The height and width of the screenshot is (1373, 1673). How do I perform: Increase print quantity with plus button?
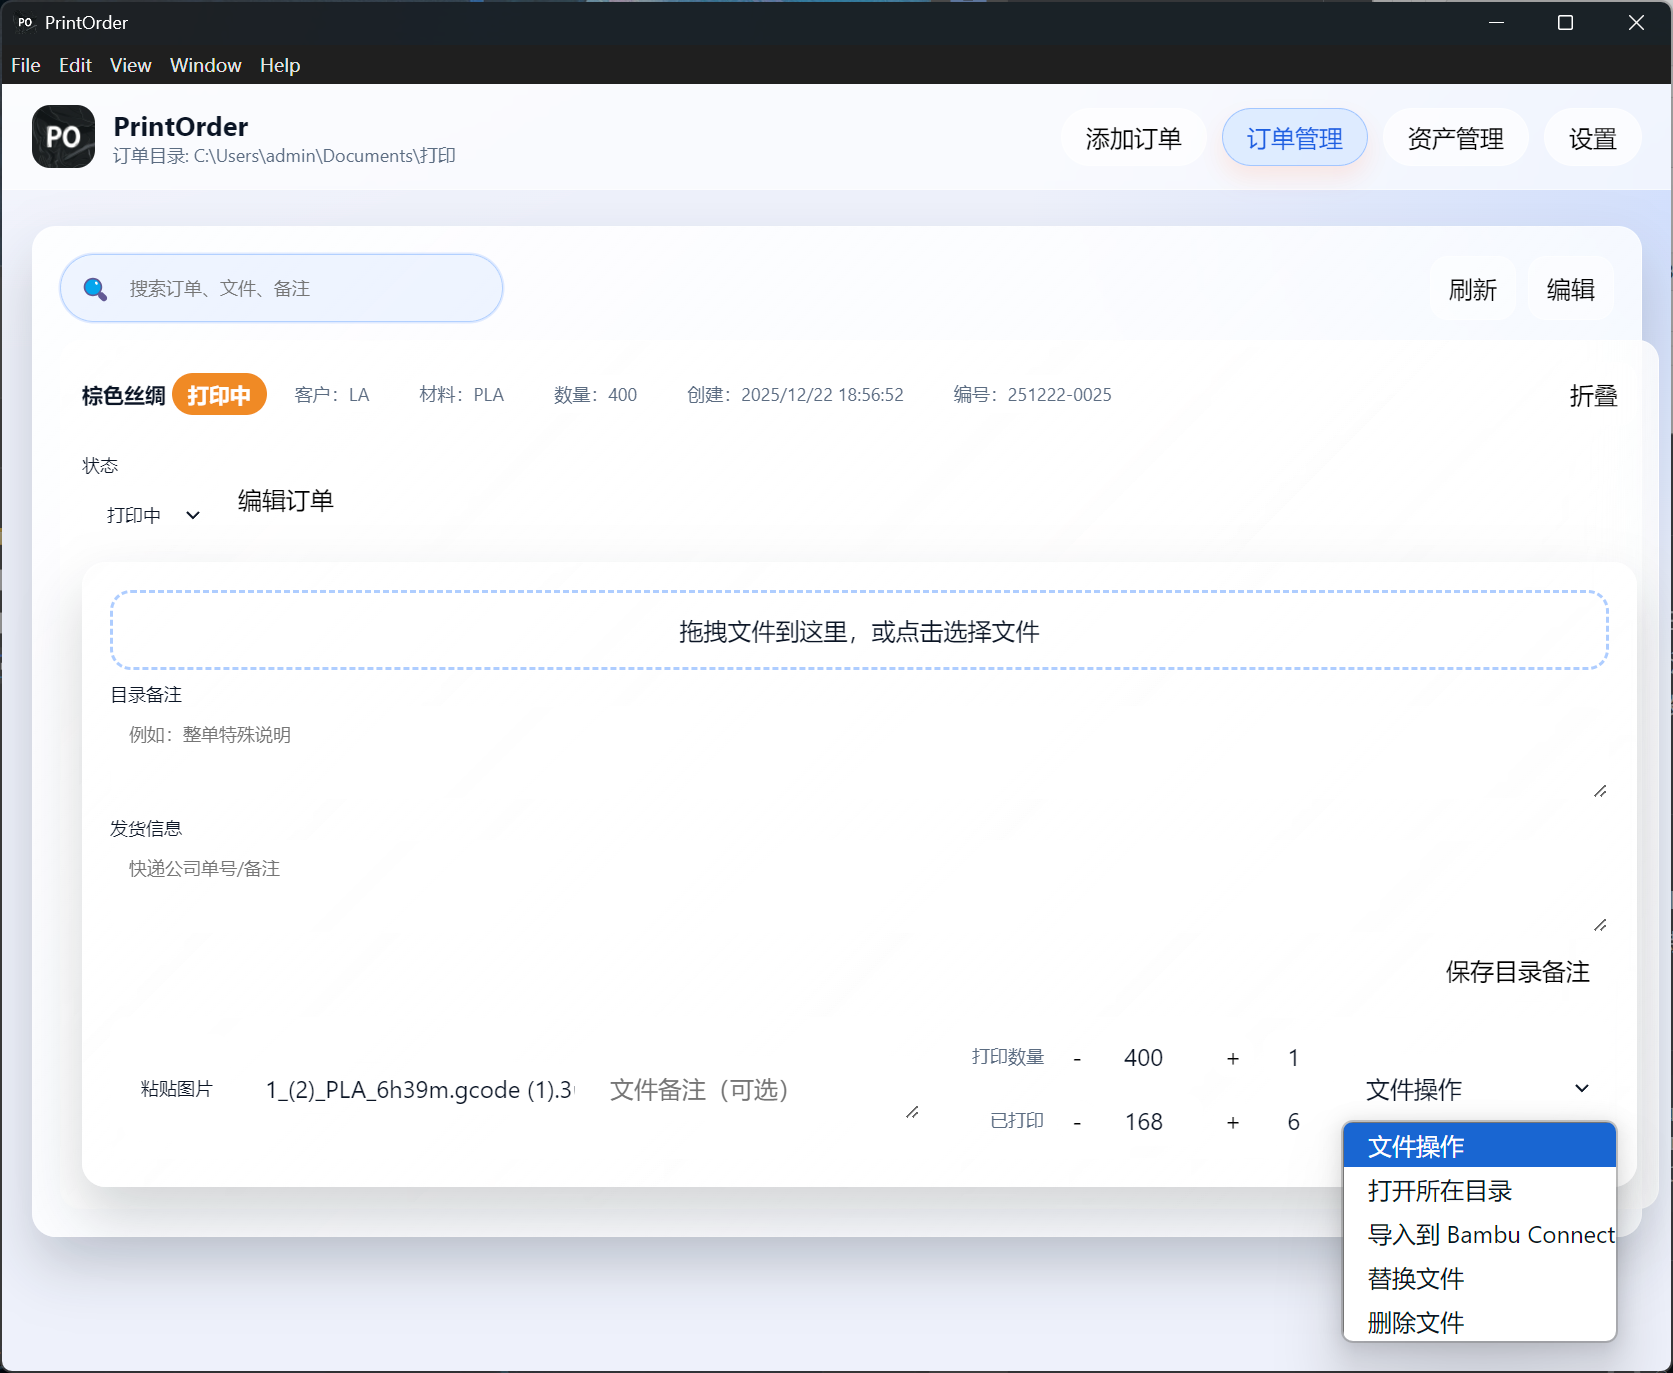(x=1232, y=1058)
